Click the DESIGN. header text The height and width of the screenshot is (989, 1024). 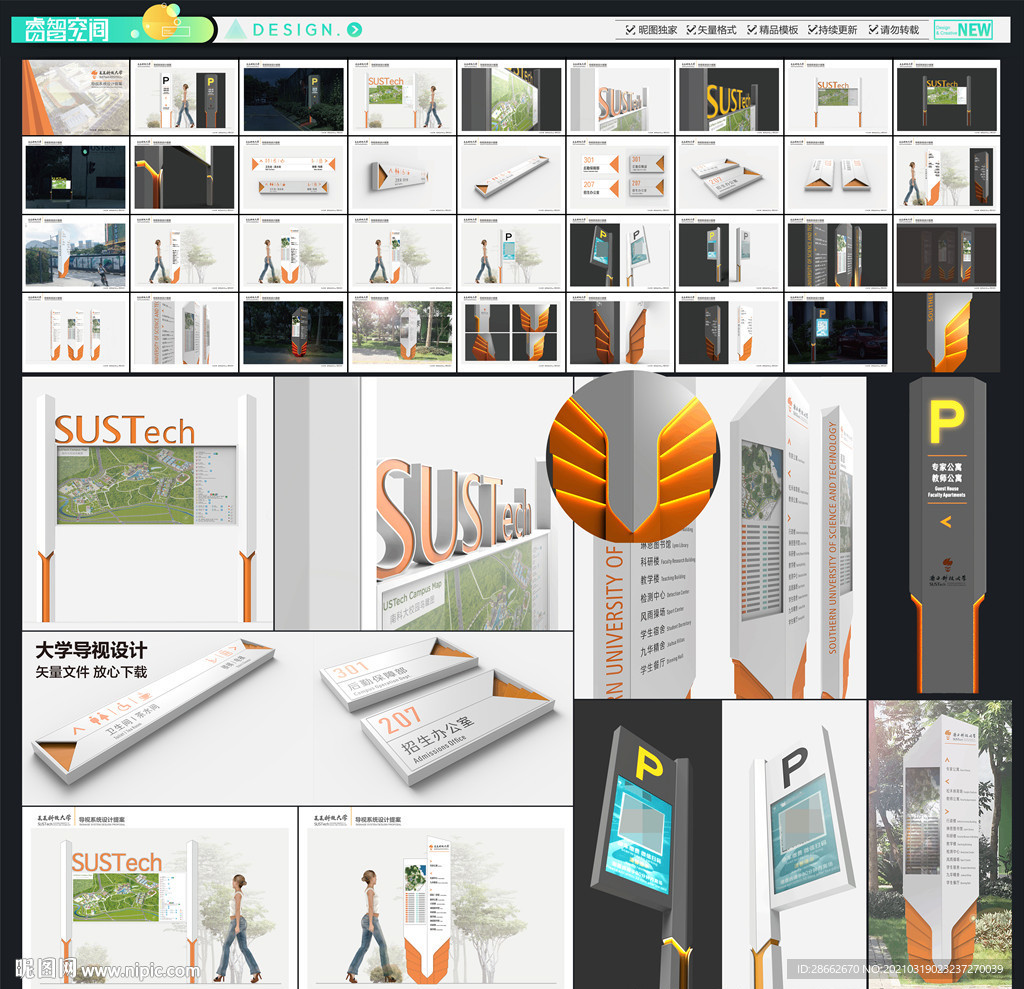coord(297,29)
